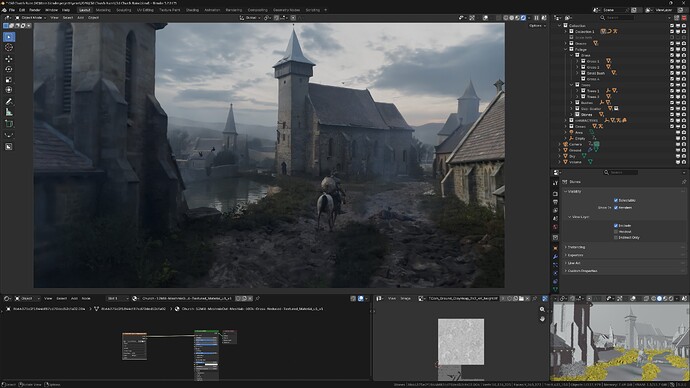Select the Move tool in viewport toolbar
This screenshot has width=690, height=388.
(9, 59)
